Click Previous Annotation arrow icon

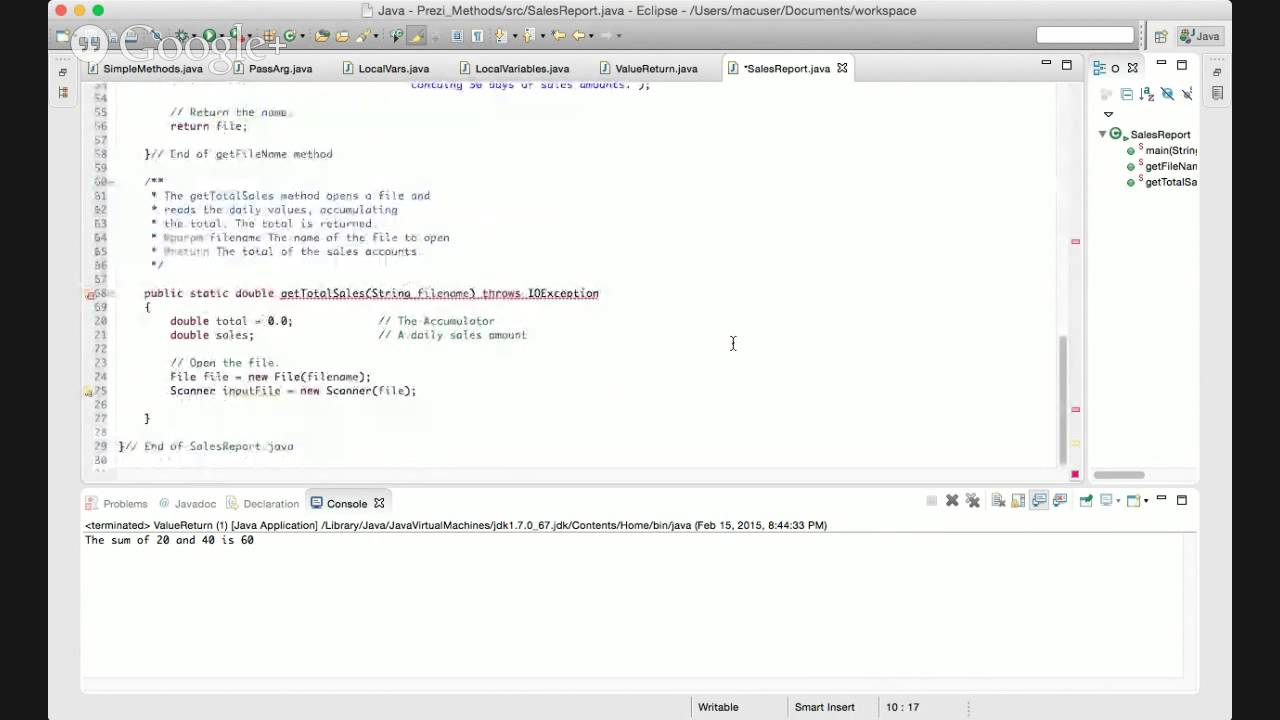[528, 35]
